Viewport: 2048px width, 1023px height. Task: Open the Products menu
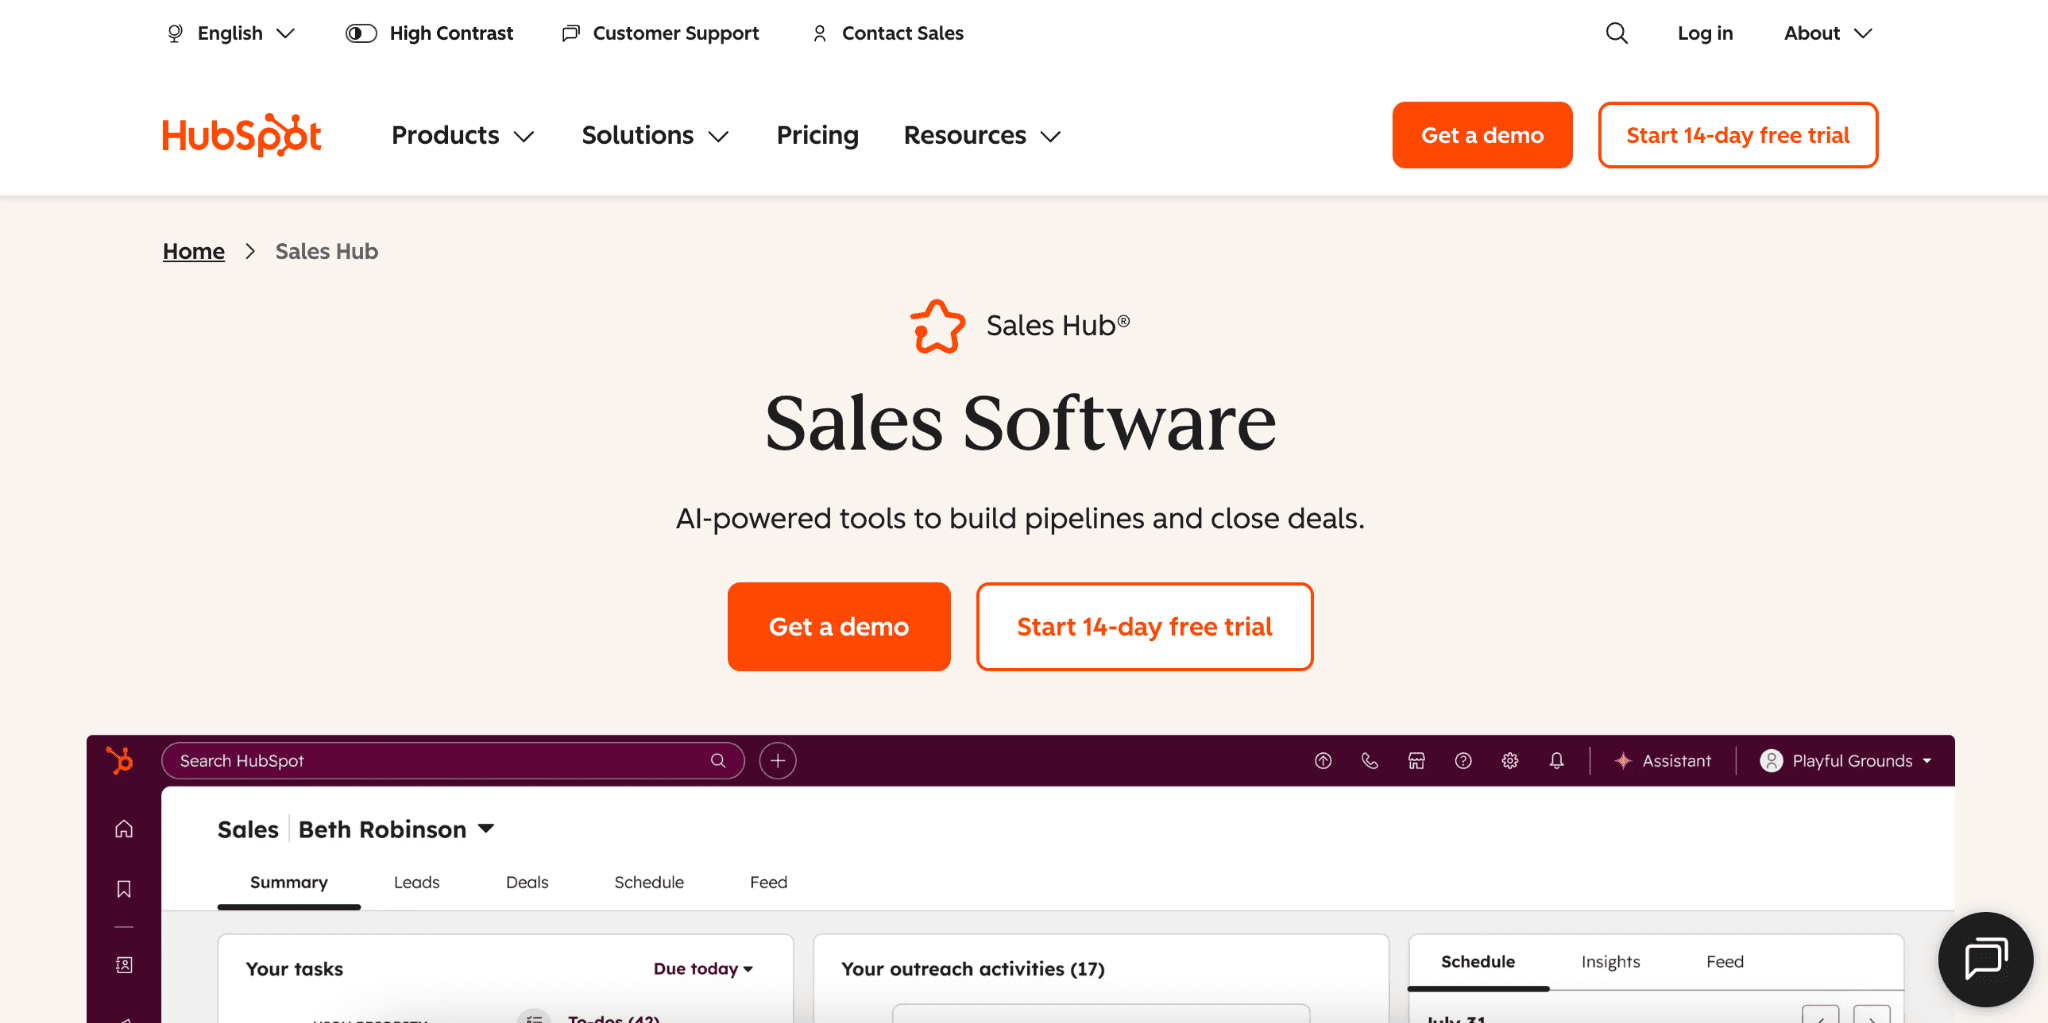point(462,135)
